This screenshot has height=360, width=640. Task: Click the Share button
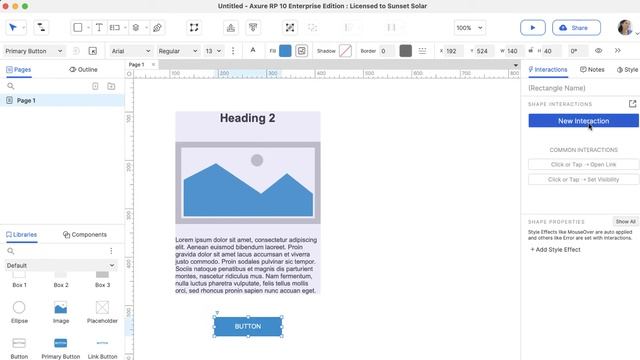(576, 28)
